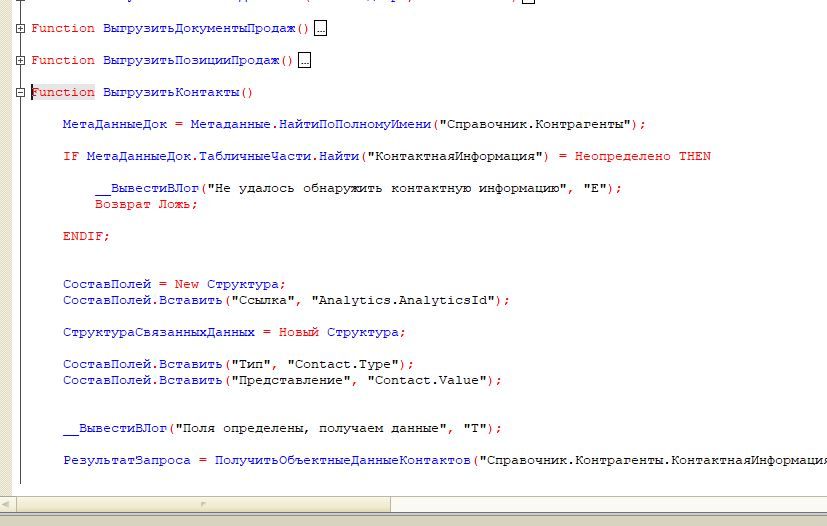The width and height of the screenshot is (827, 526).
Task: Open collapsed ellipsis box after ВыгрузитьДокументыПродаж()
Action: point(320,28)
